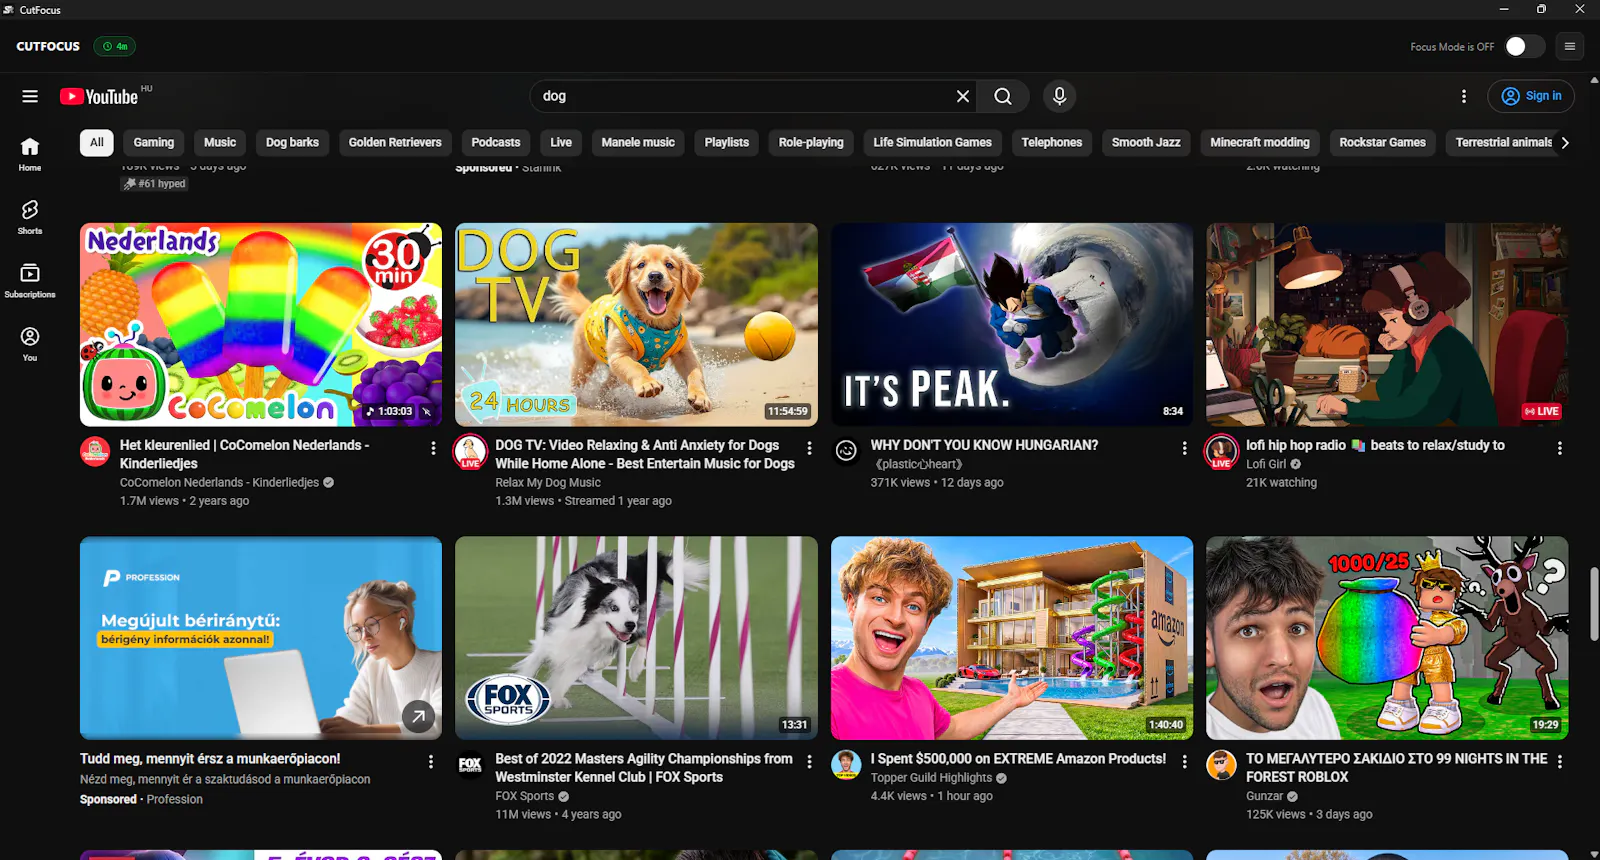Select the Music filter chip
1600x860 pixels.
pos(220,143)
